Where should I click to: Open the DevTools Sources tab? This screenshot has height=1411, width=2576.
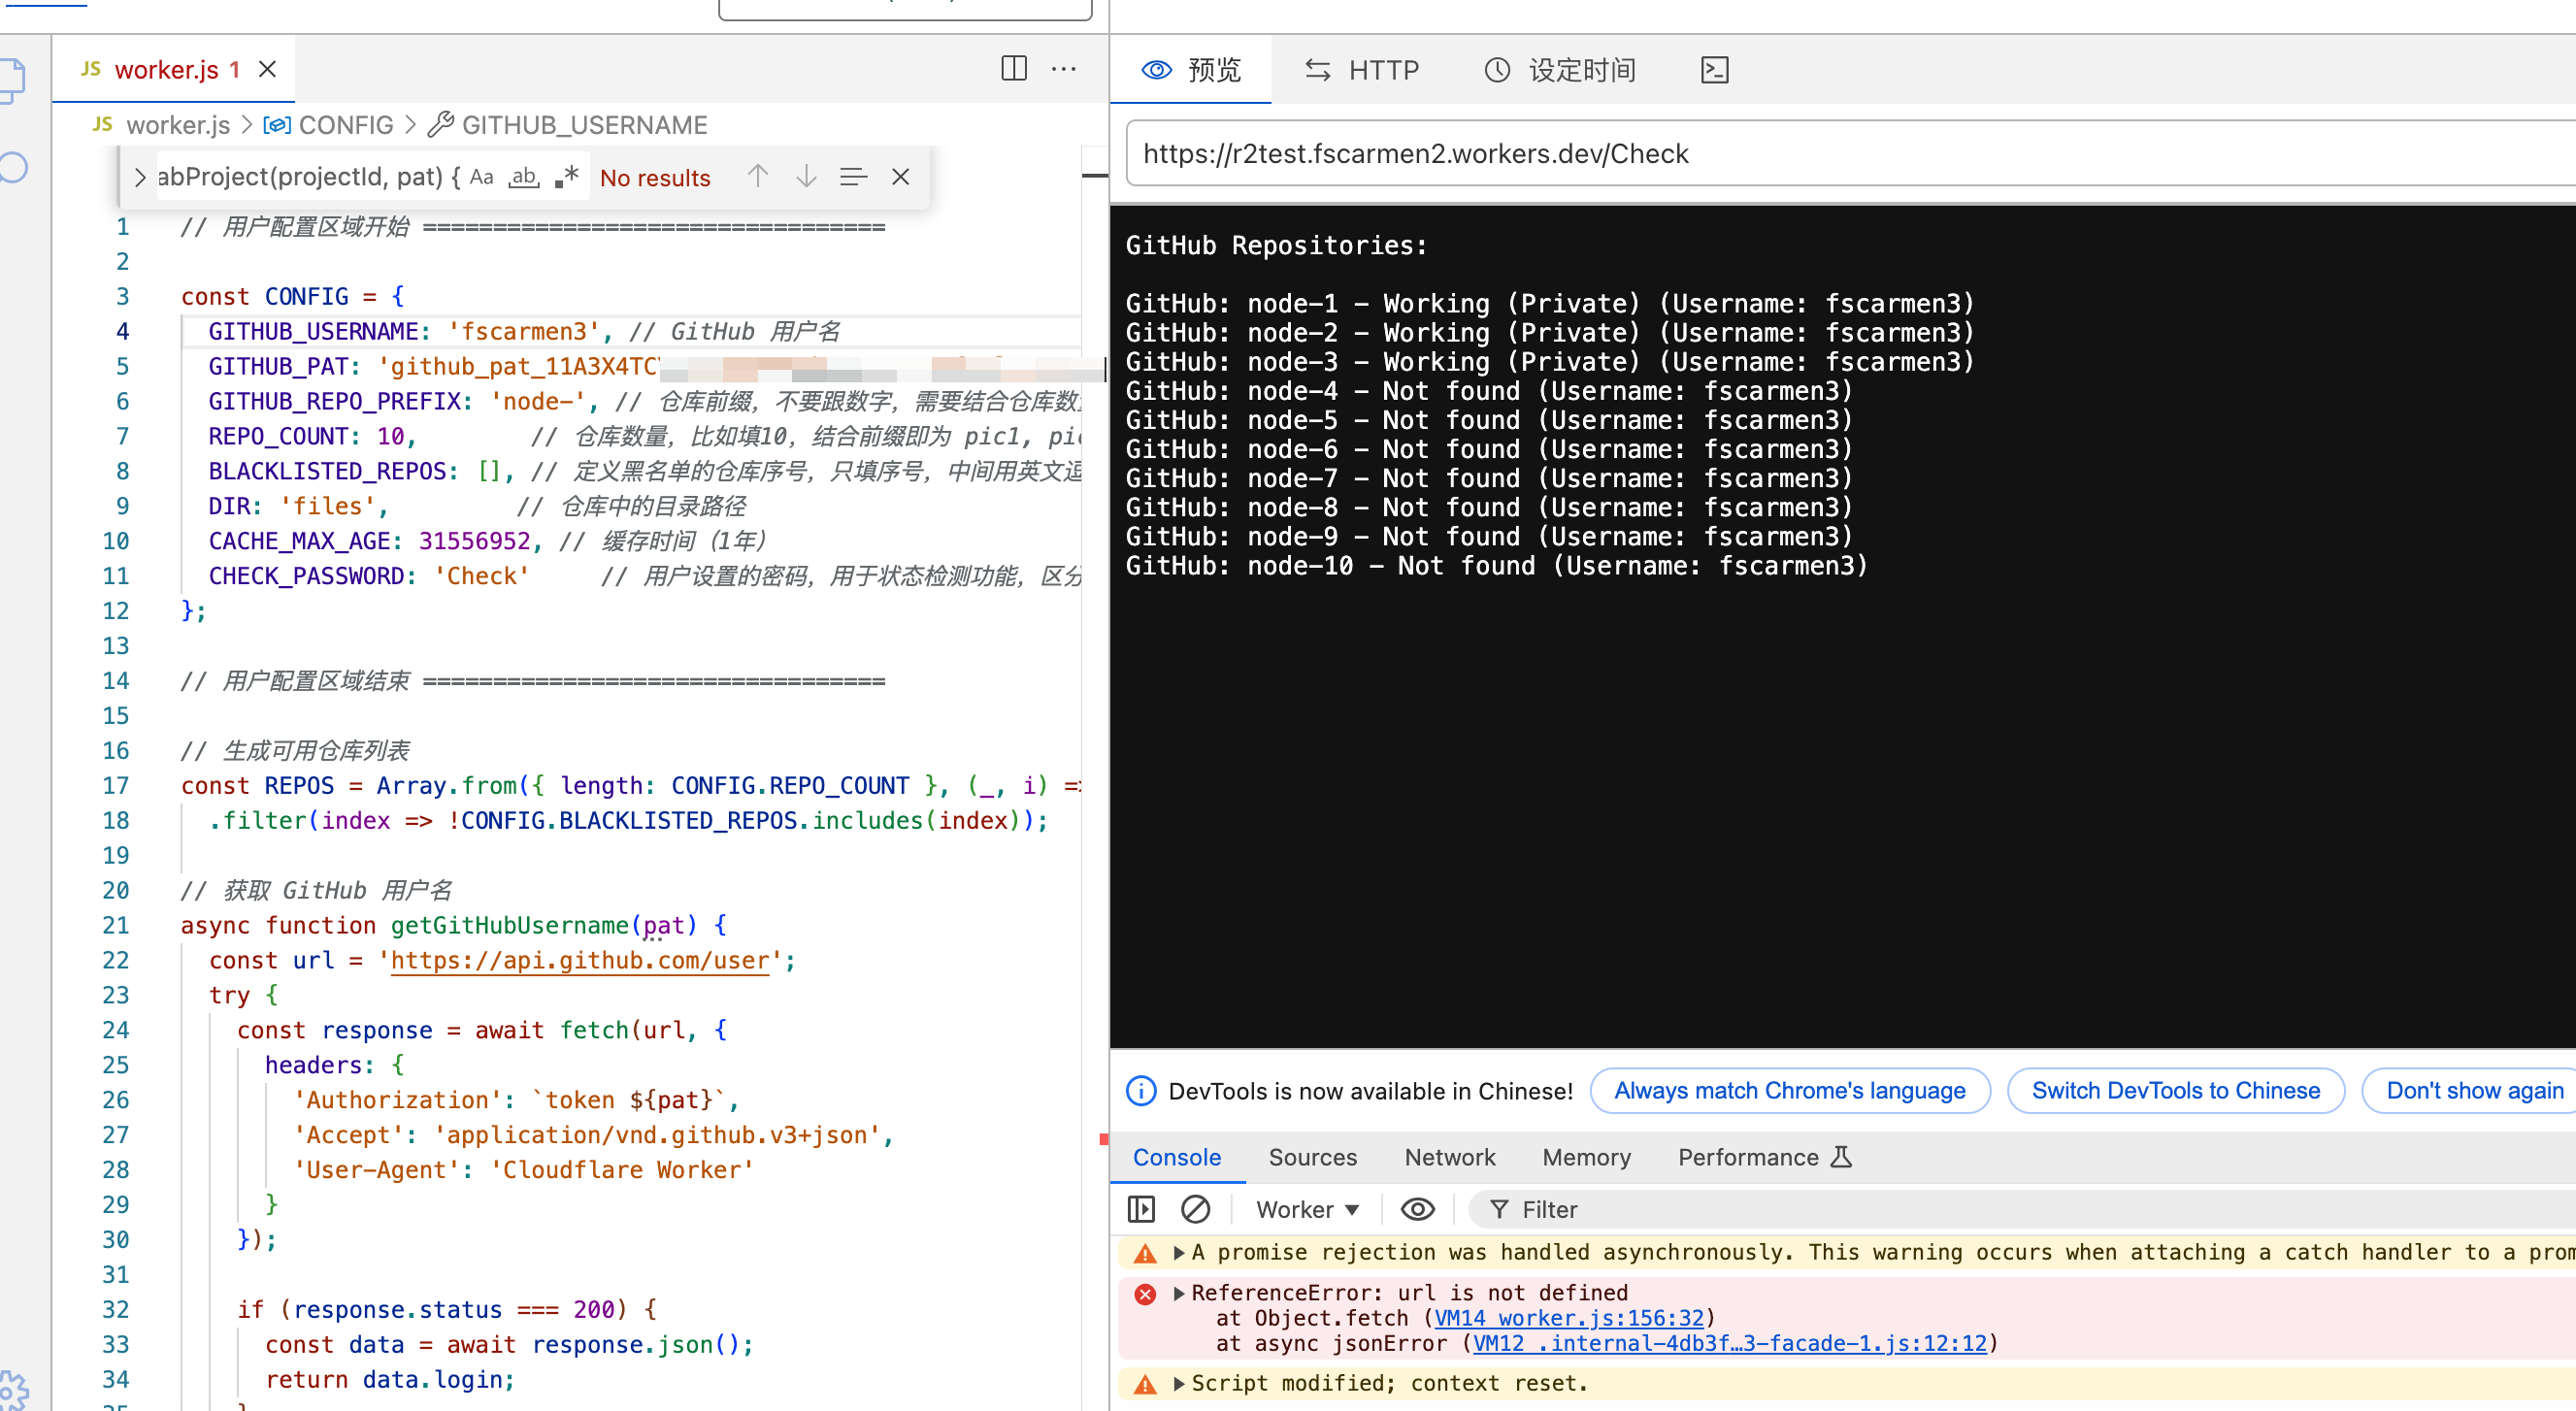(x=1312, y=1157)
